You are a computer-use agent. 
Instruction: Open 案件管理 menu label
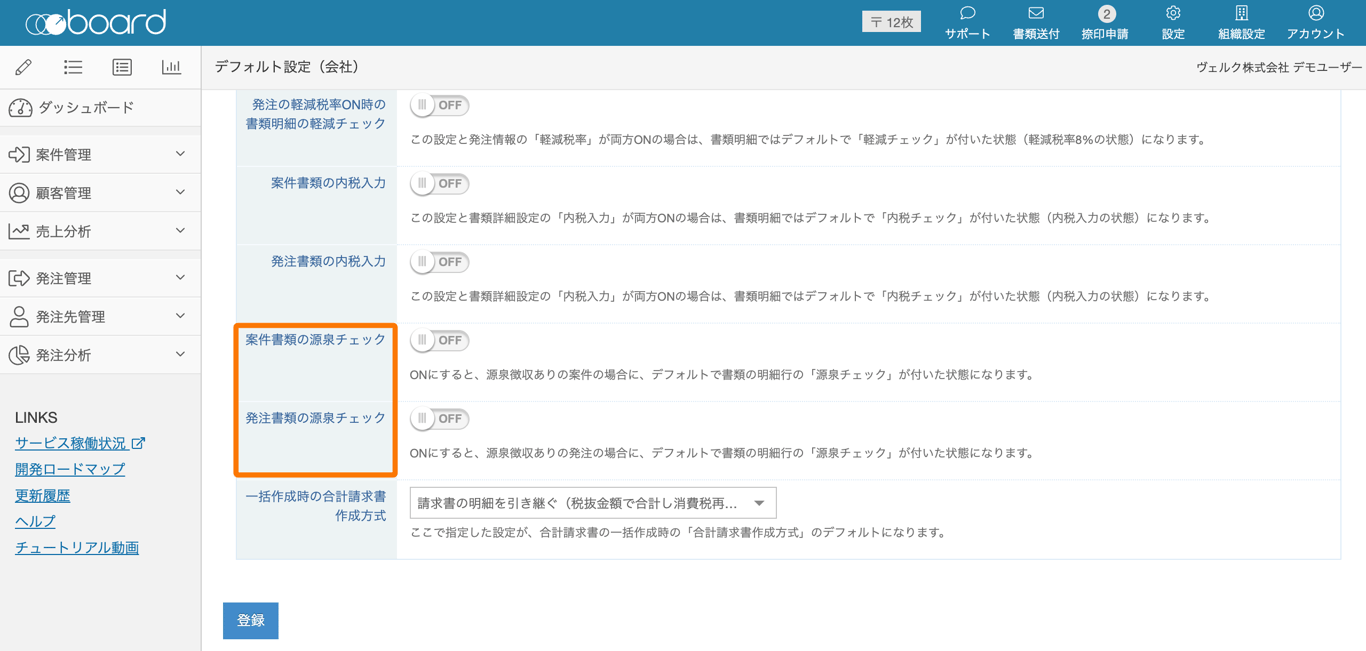pyautogui.click(x=64, y=155)
